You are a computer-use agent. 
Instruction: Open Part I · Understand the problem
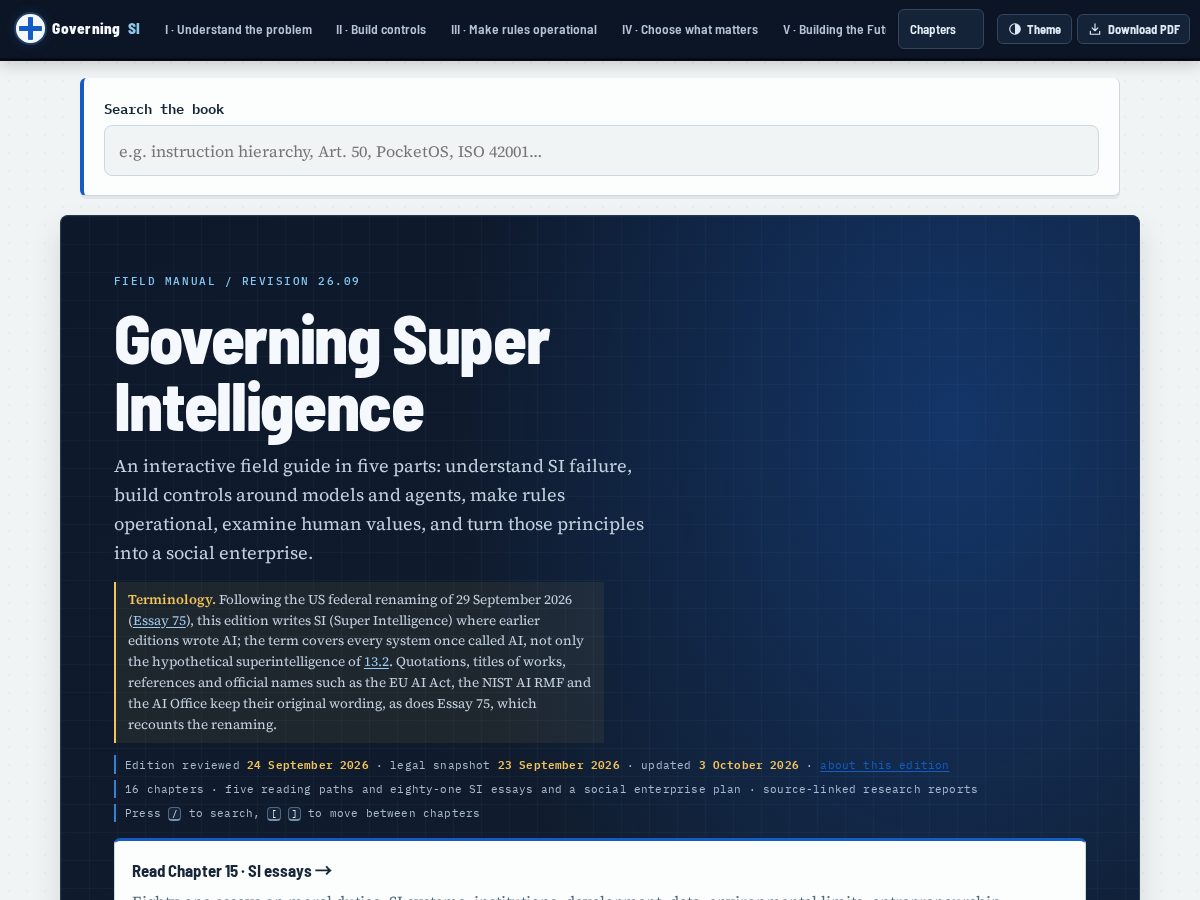coord(238,30)
